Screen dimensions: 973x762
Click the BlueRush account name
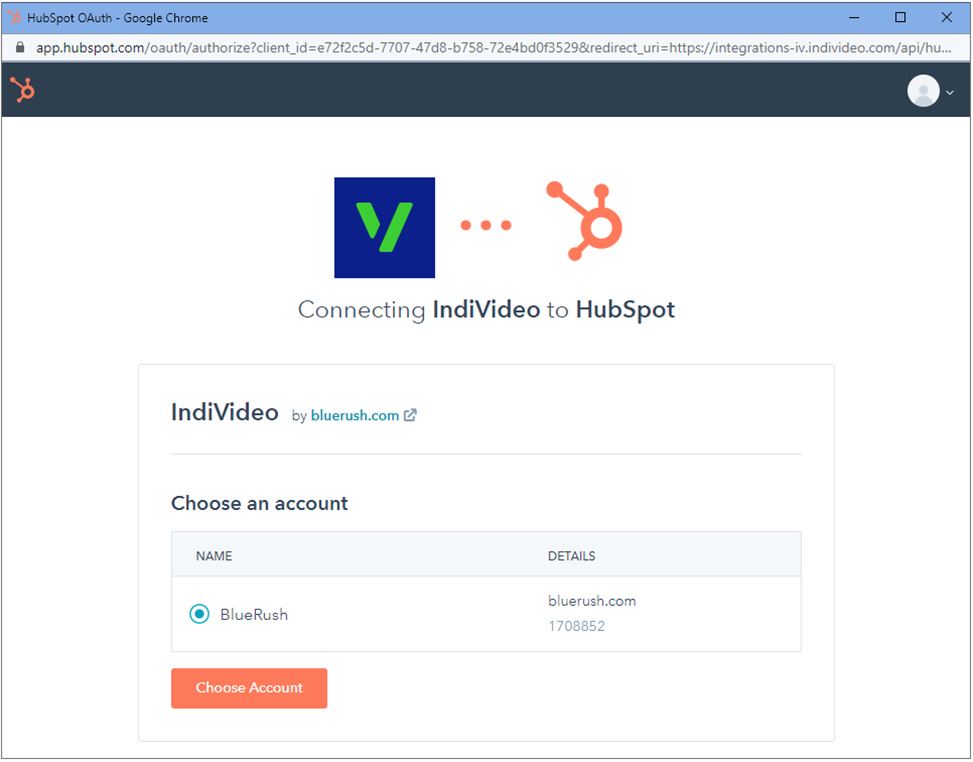click(x=254, y=615)
